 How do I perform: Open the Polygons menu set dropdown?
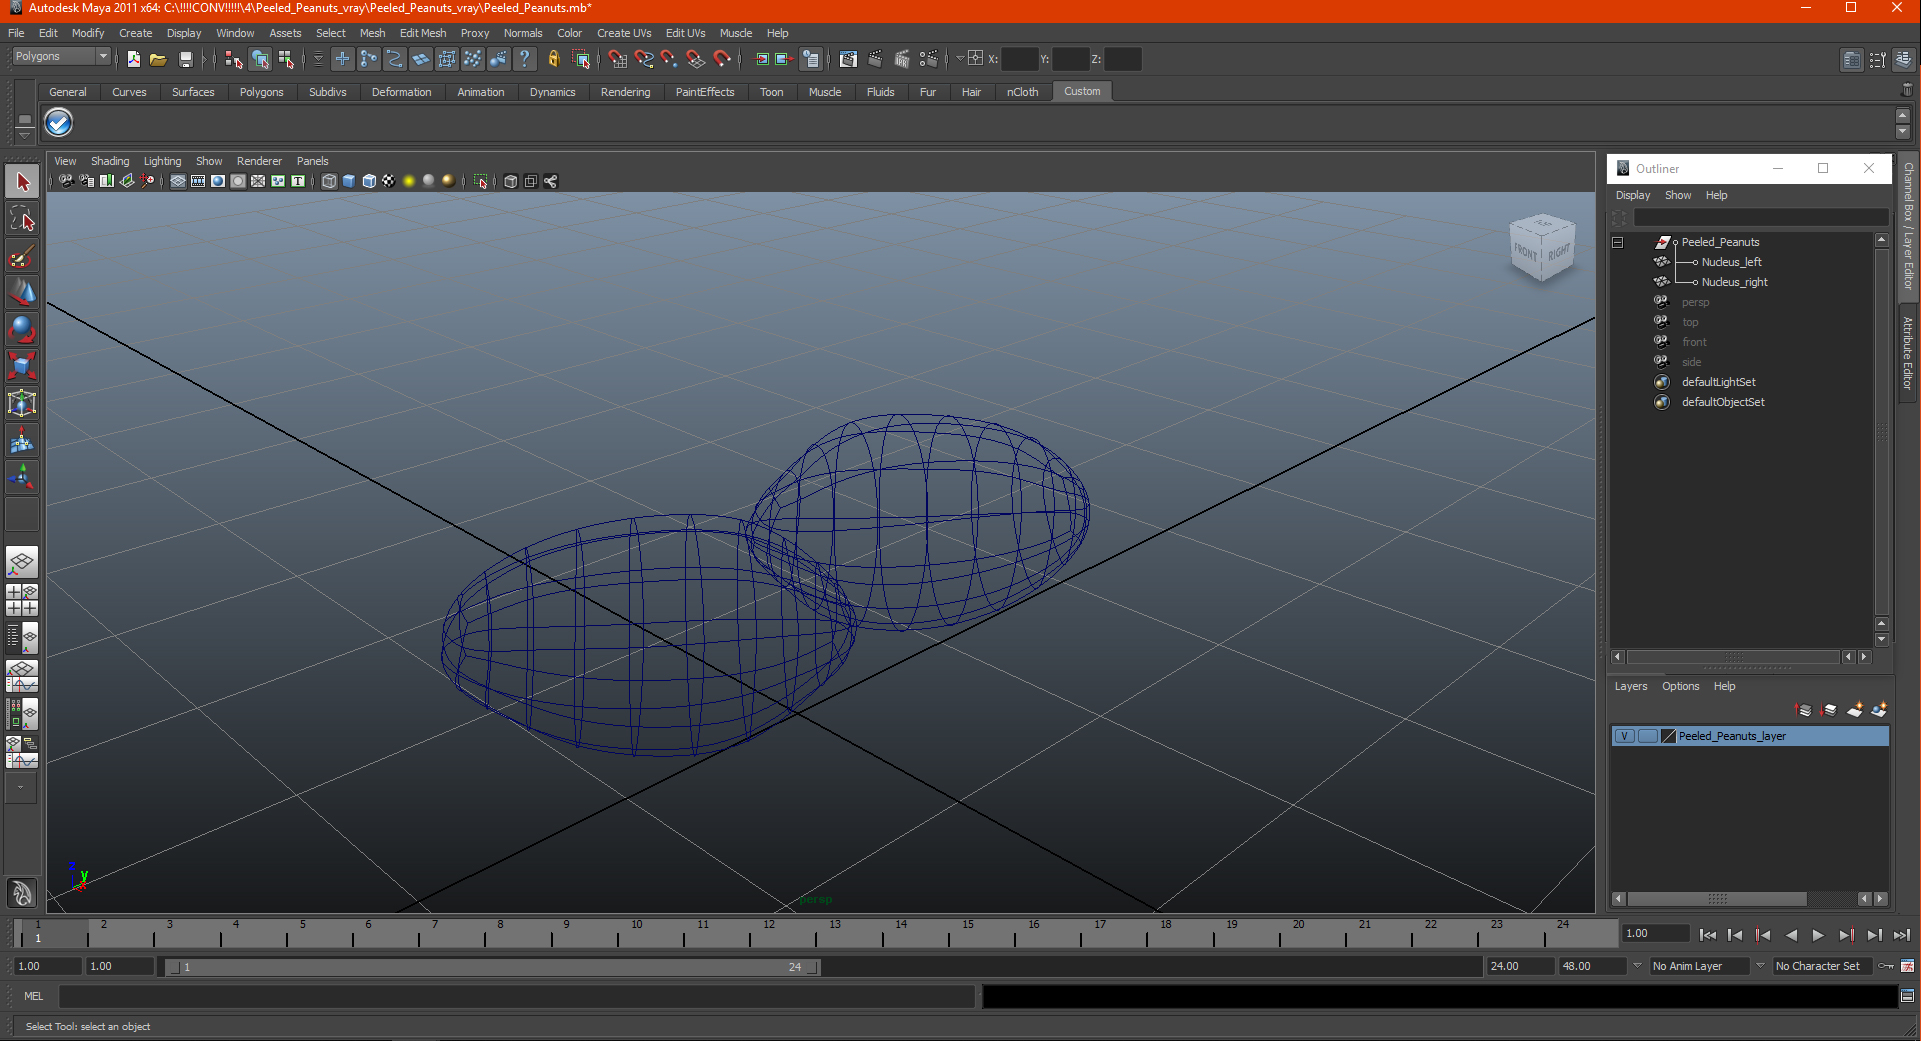click(x=60, y=57)
